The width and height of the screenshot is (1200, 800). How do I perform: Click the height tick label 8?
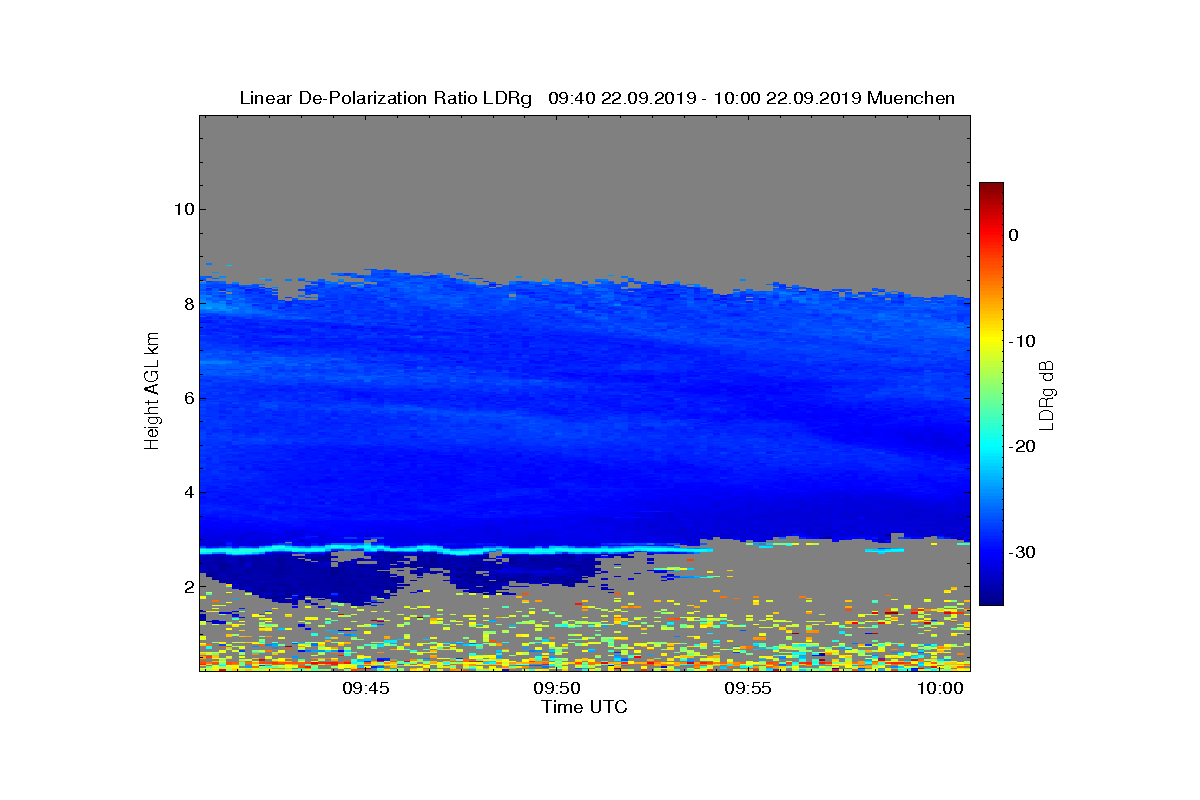click(x=188, y=304)
